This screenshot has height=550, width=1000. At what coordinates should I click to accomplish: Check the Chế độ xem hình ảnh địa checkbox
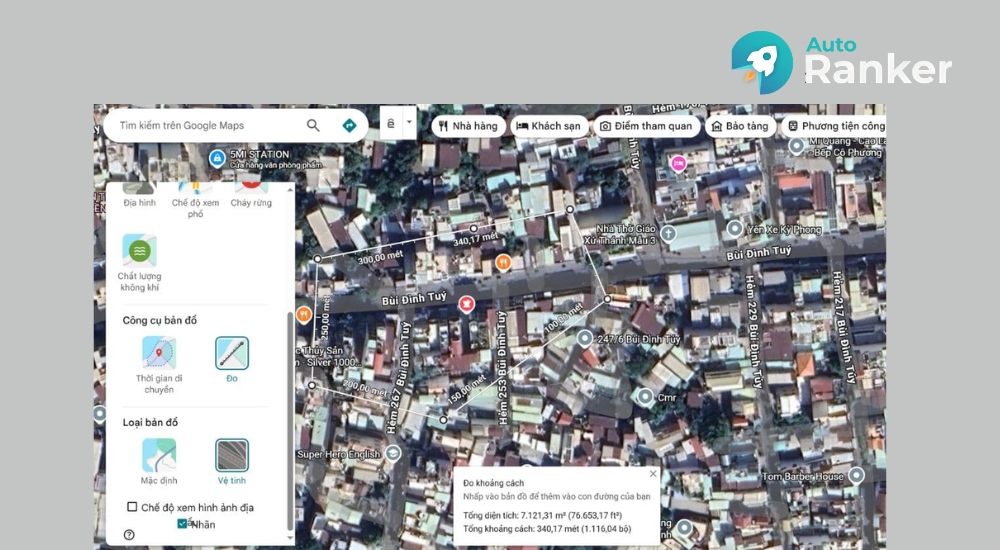(x=132, y=507)
